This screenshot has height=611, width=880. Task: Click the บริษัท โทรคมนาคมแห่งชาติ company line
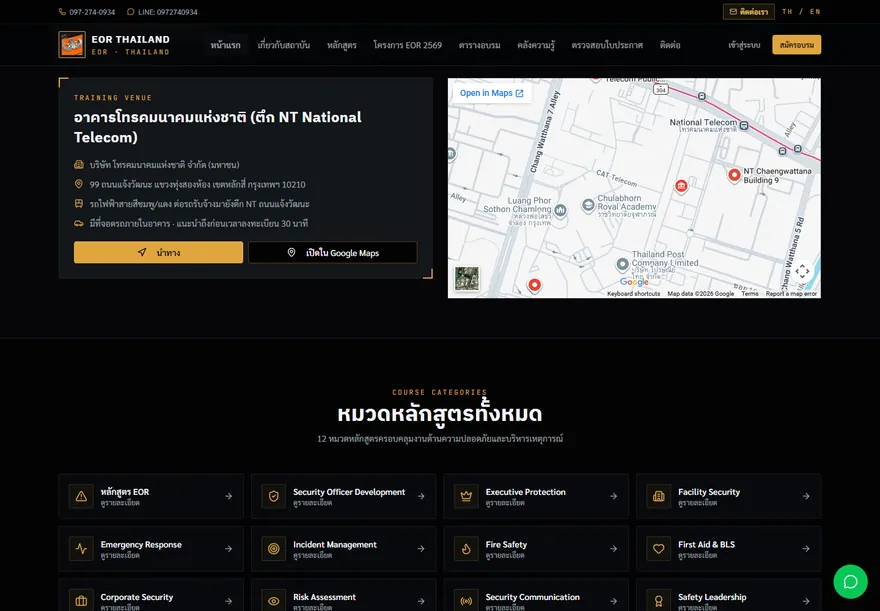tap(164, 165)
